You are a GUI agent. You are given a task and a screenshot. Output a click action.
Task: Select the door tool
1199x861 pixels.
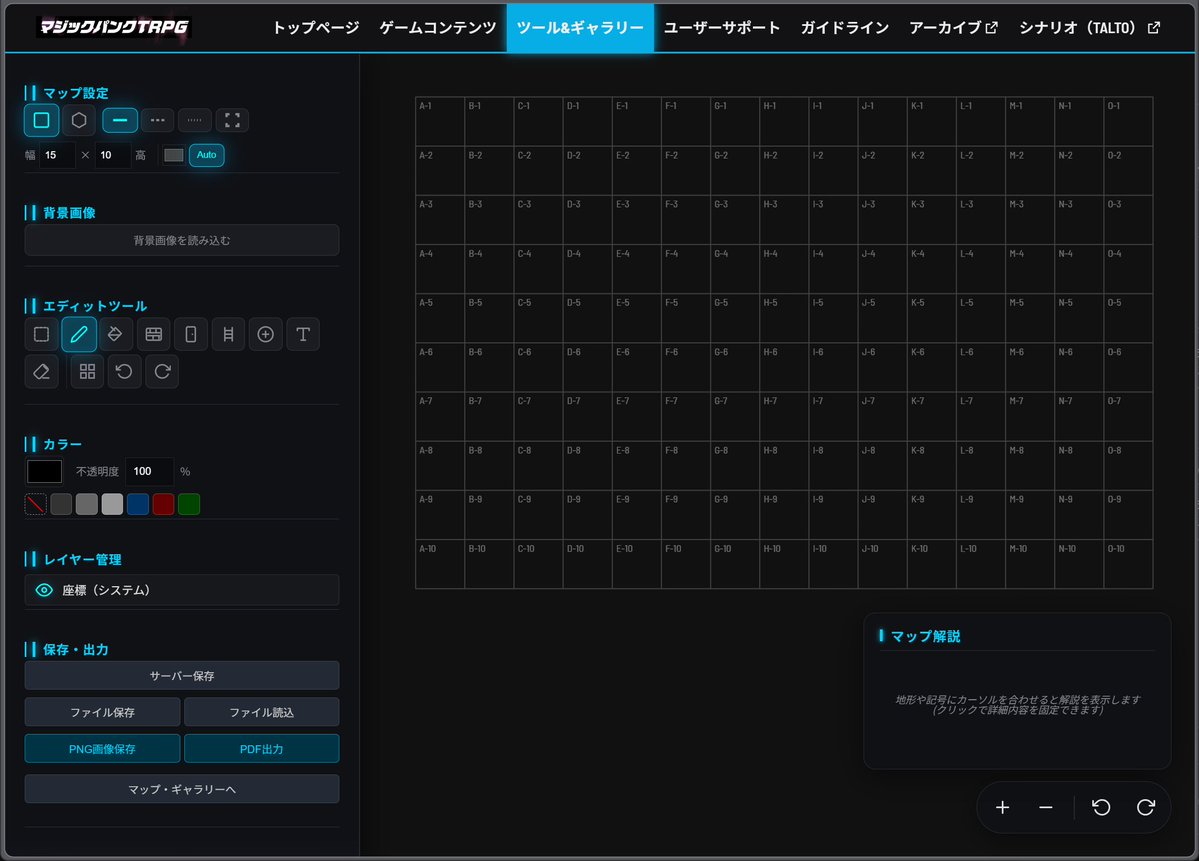click(191, 334)
